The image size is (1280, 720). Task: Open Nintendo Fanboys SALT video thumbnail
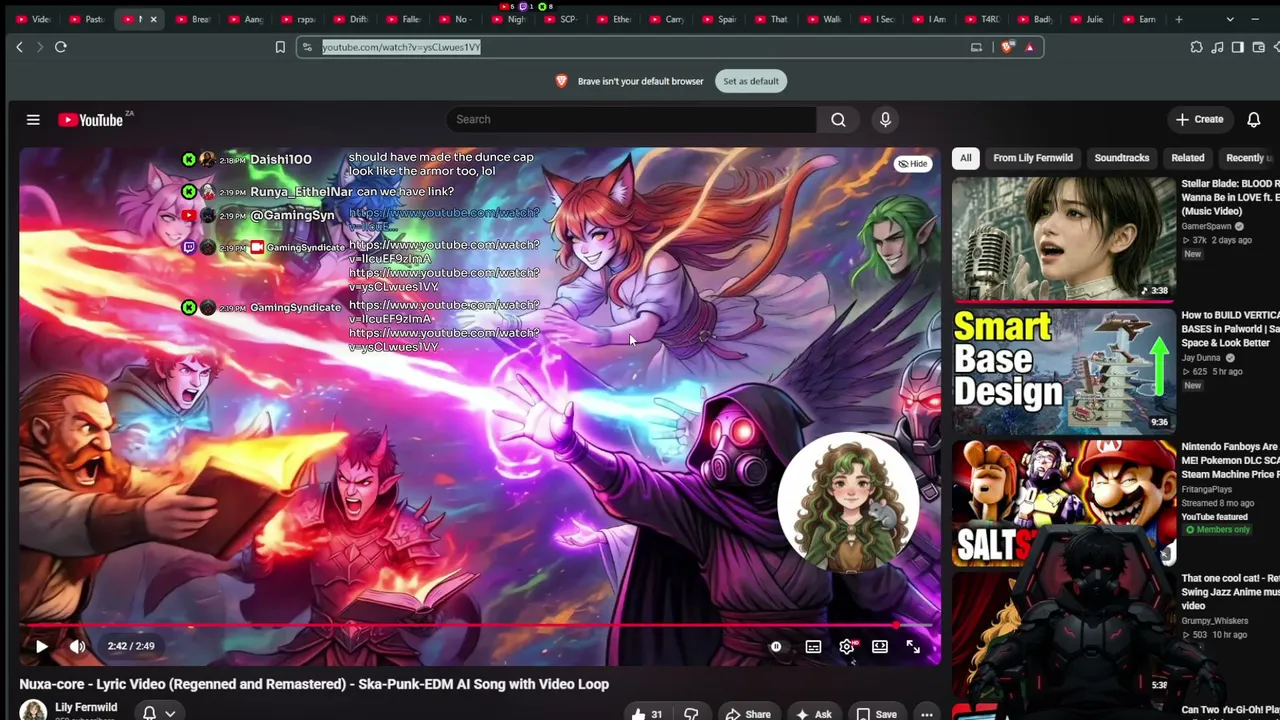click(1064, 502)
